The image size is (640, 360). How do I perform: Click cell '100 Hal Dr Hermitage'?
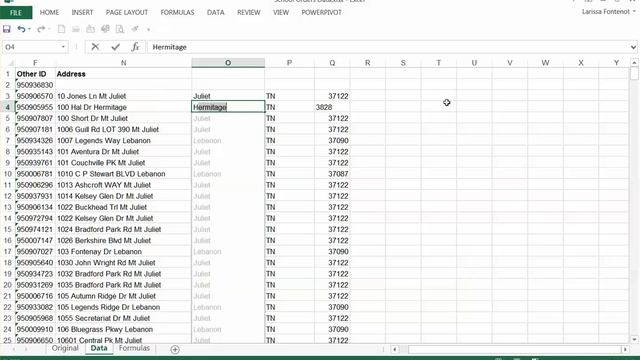[123, 107]
